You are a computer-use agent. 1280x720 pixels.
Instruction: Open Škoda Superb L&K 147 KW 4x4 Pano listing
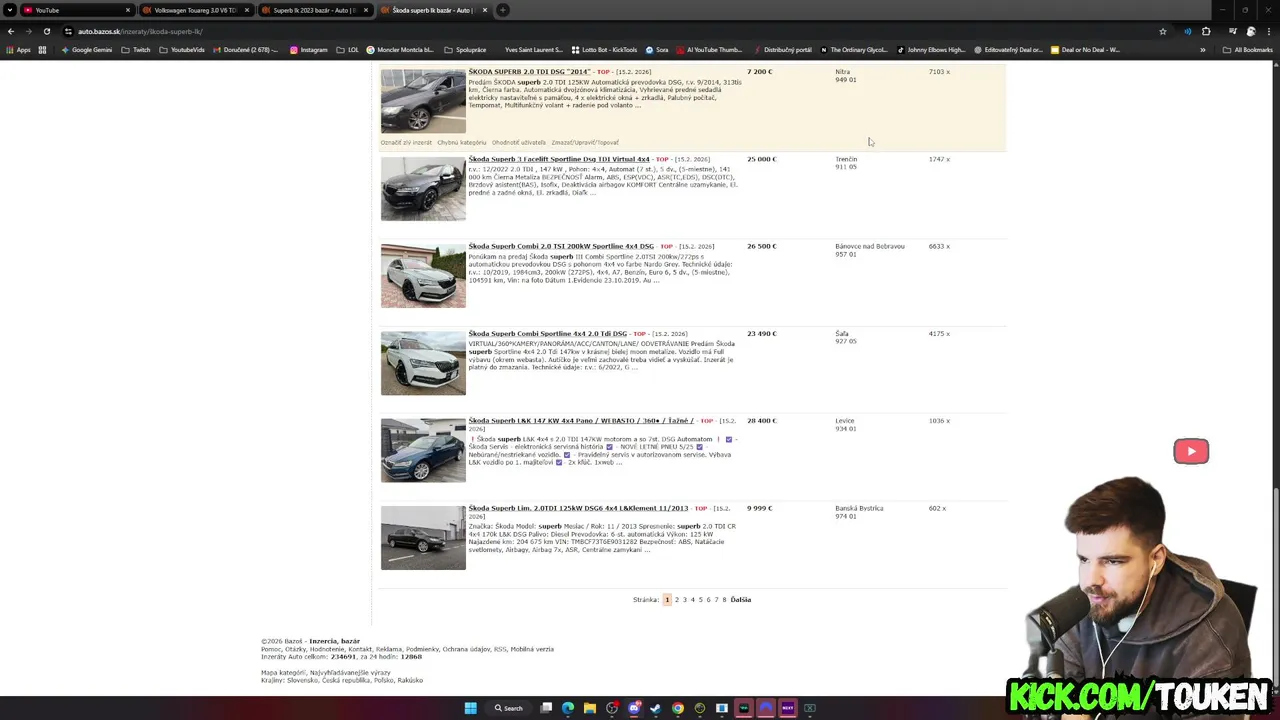click(581, 421)
